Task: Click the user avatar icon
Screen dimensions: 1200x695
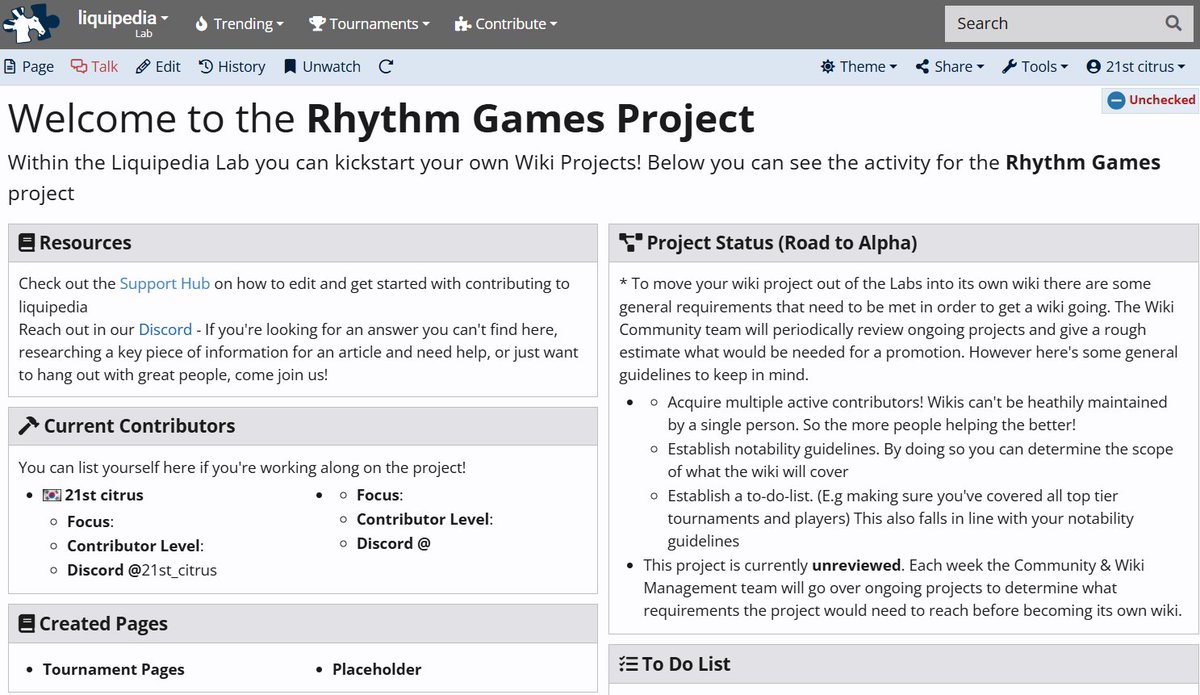Action: 1094,66
